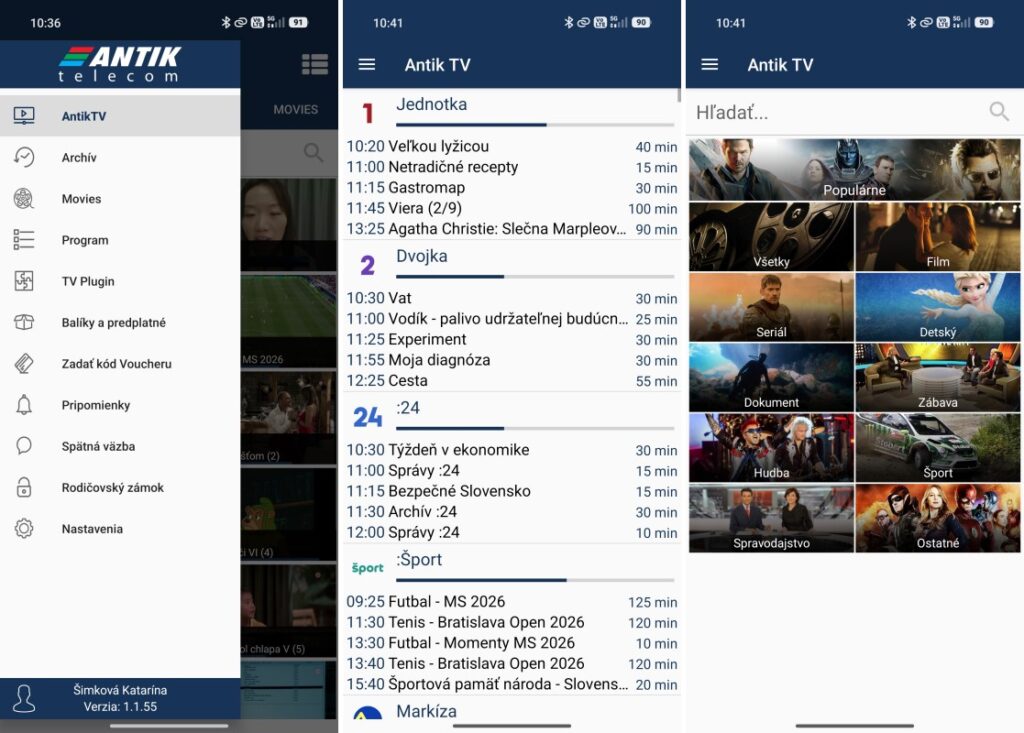Open Populárne category banner
This screenshot has width=1024, height=733.
click(x=854, y=169)
